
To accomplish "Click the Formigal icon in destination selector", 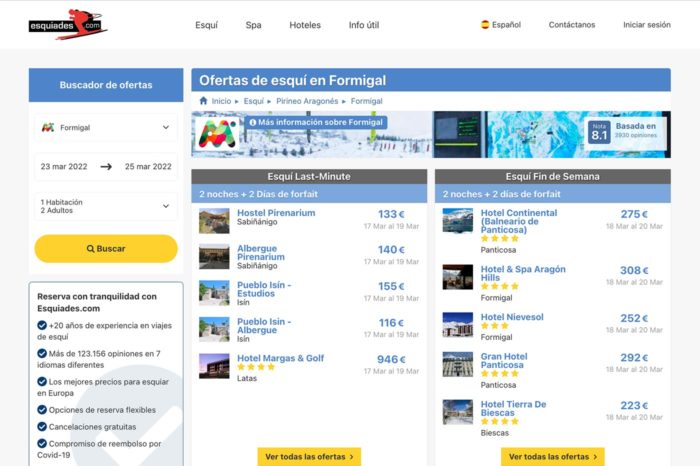I will [x=48, y=128].
